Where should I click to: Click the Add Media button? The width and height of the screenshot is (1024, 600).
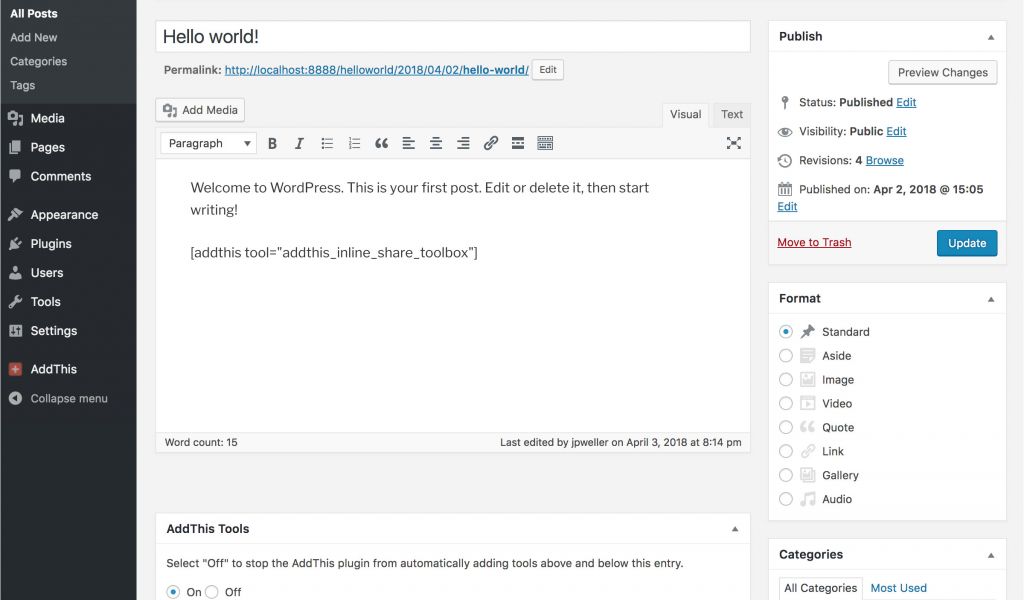200,110
